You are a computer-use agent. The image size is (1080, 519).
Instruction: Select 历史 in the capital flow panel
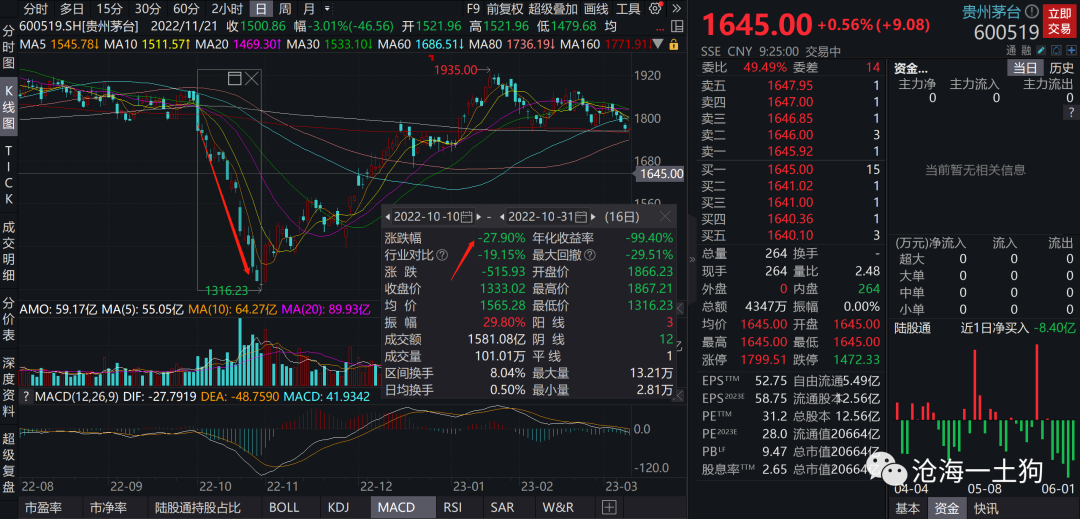(1061, 68)
